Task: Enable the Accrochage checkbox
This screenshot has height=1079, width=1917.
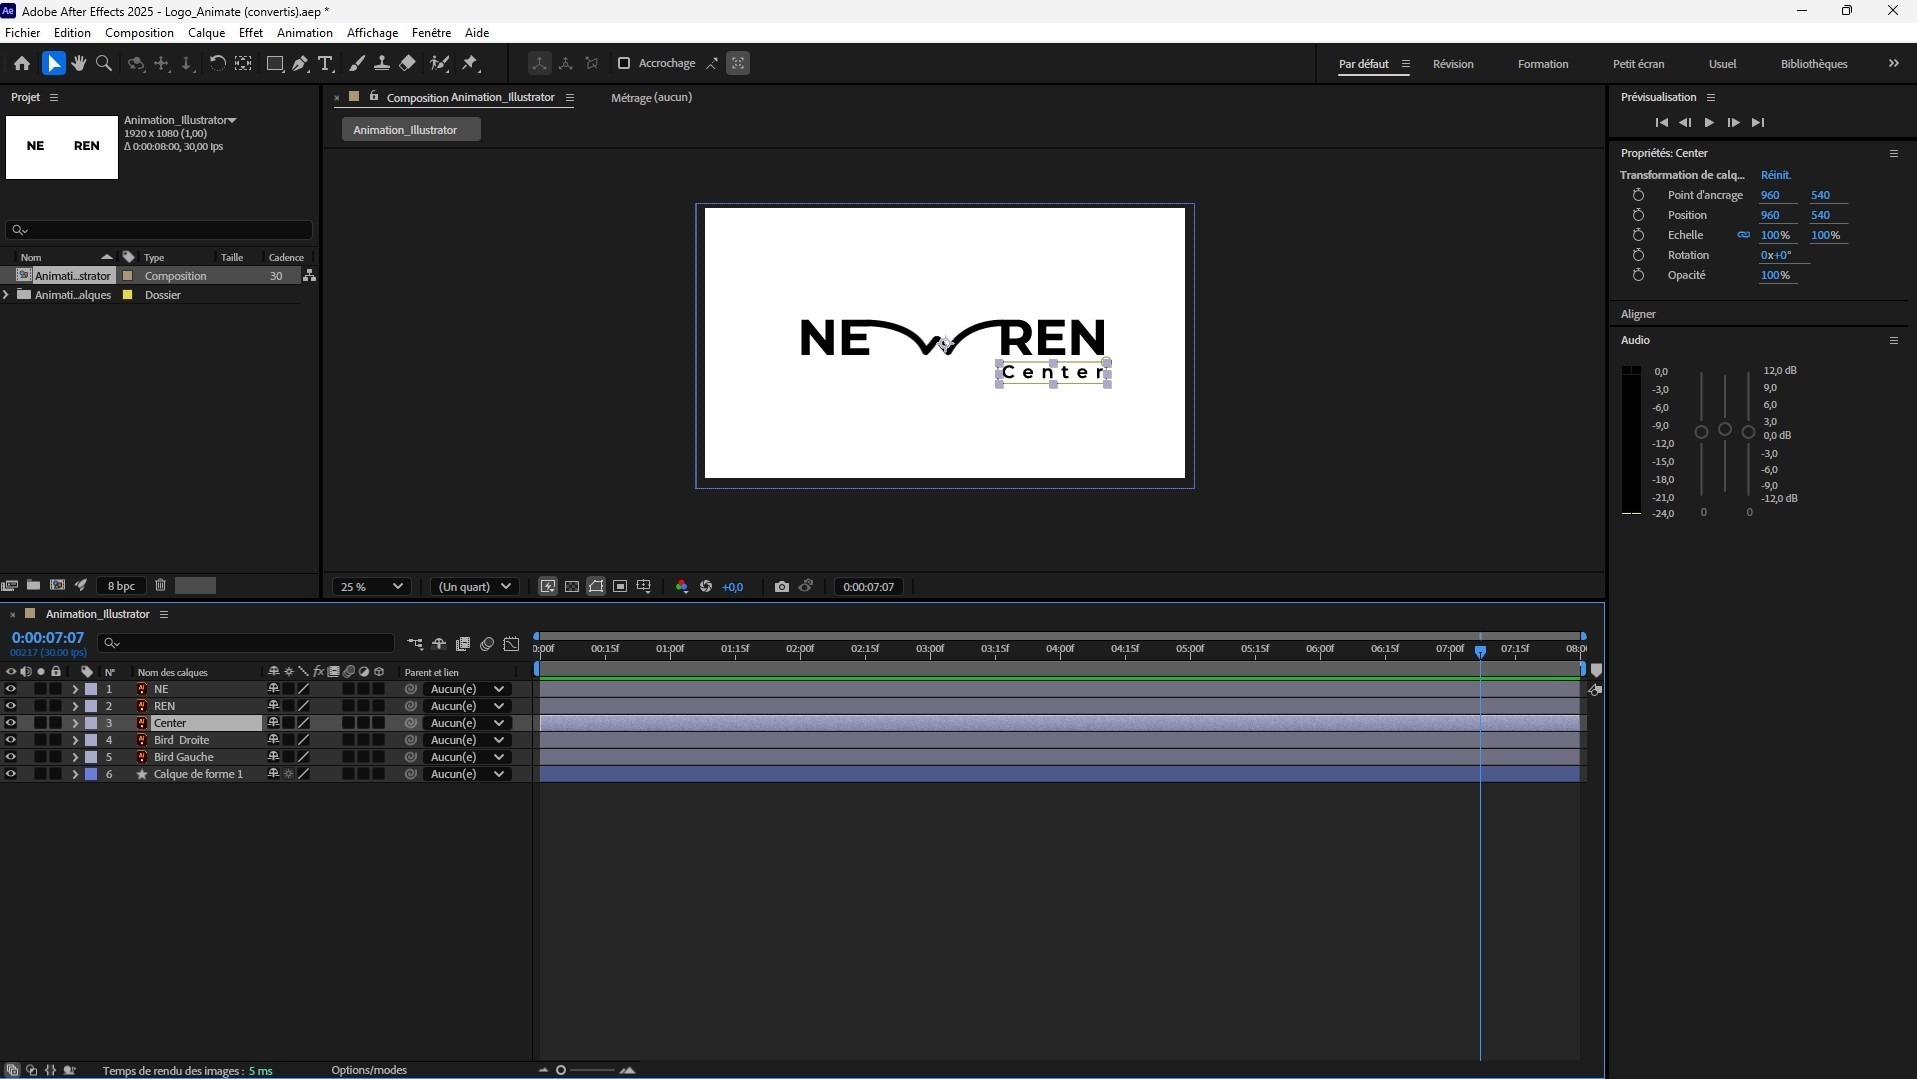Action: 624,63
